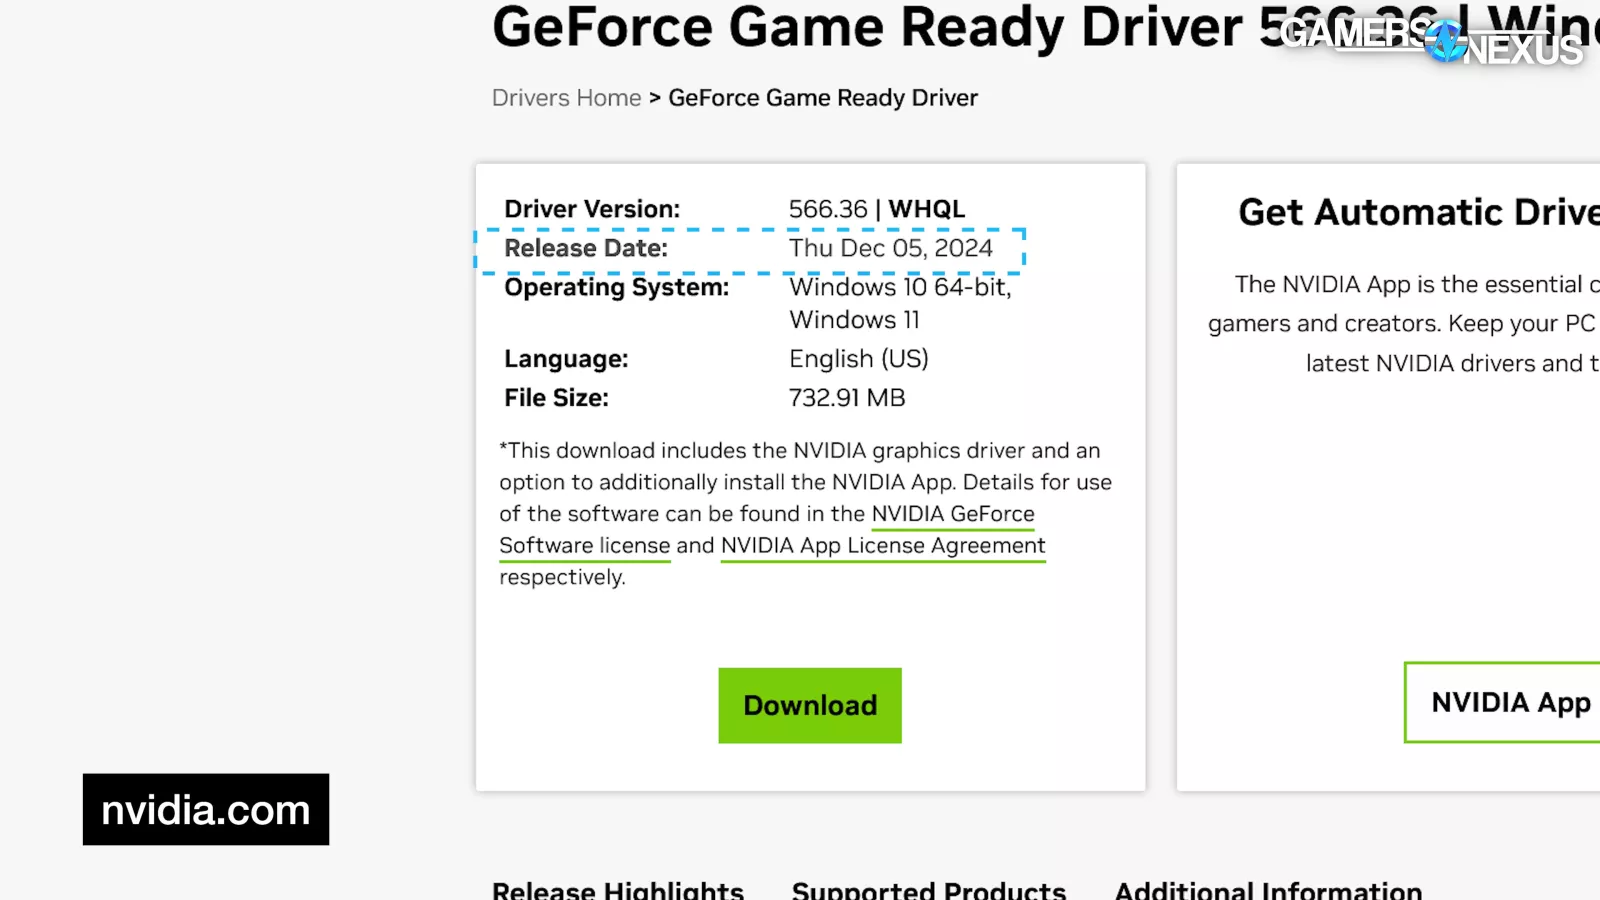The image size is (1600, 900).
Task: Click the Thu Dec 05, 2024 date
Action: coord(890,248)
